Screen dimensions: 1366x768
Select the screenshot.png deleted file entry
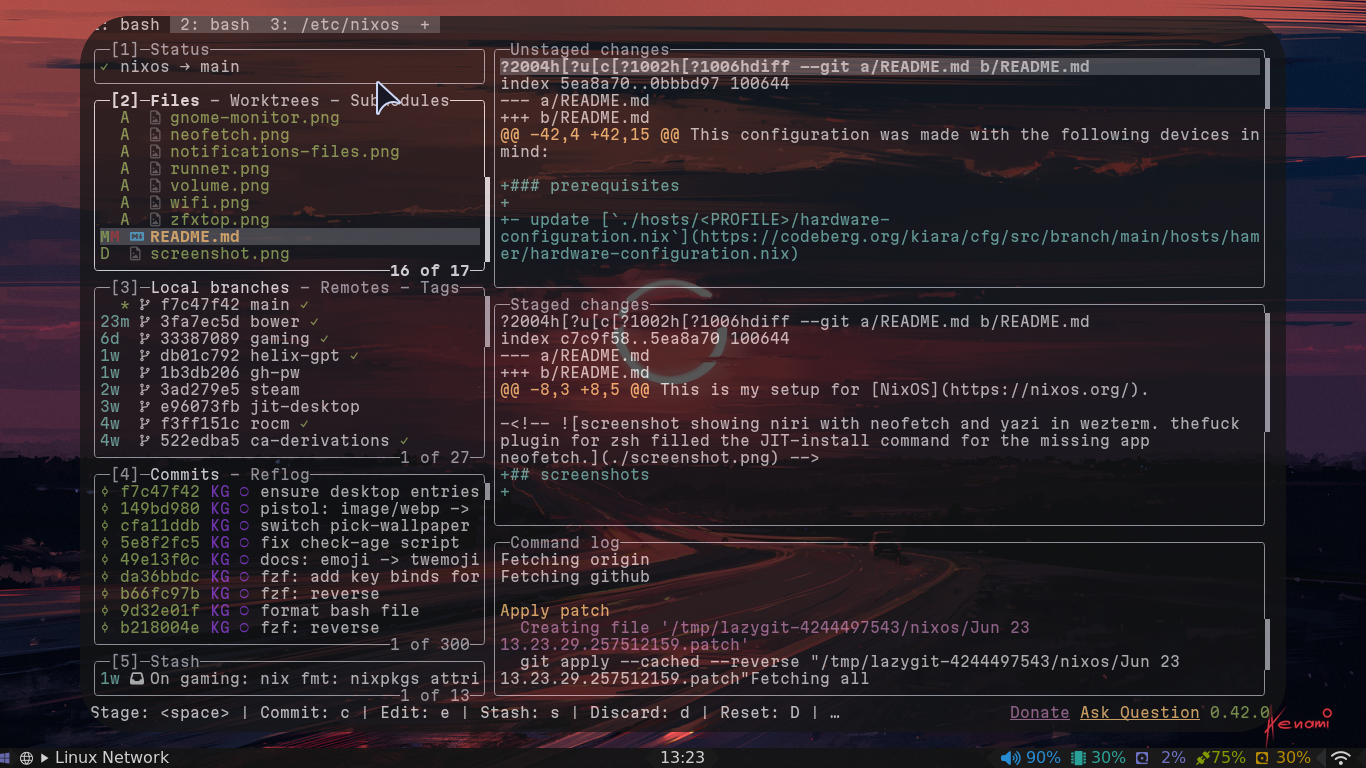[x=290, y=254]
